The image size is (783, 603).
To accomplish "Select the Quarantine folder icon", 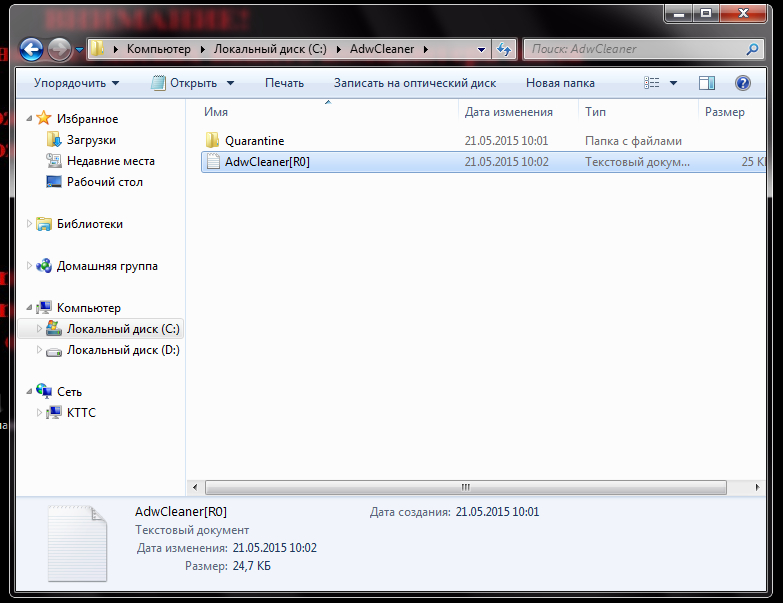I will 212,140.
